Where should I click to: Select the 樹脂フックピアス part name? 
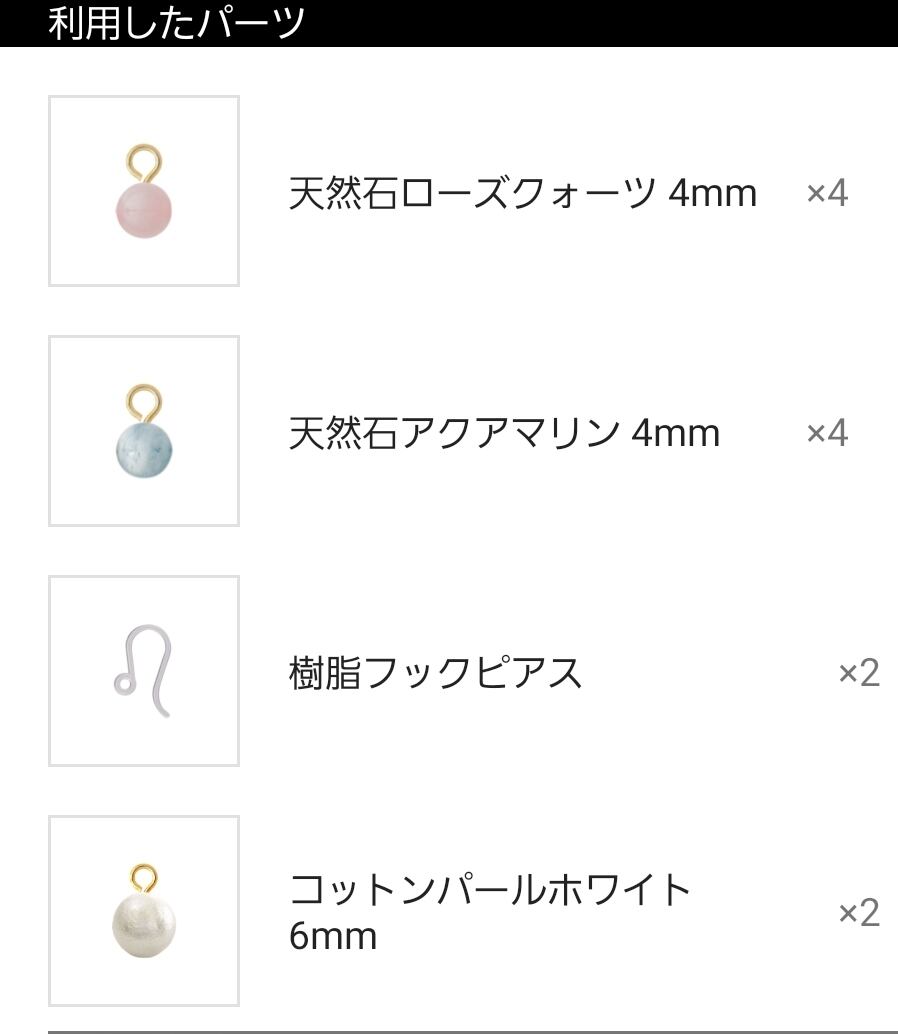point(435,673)
